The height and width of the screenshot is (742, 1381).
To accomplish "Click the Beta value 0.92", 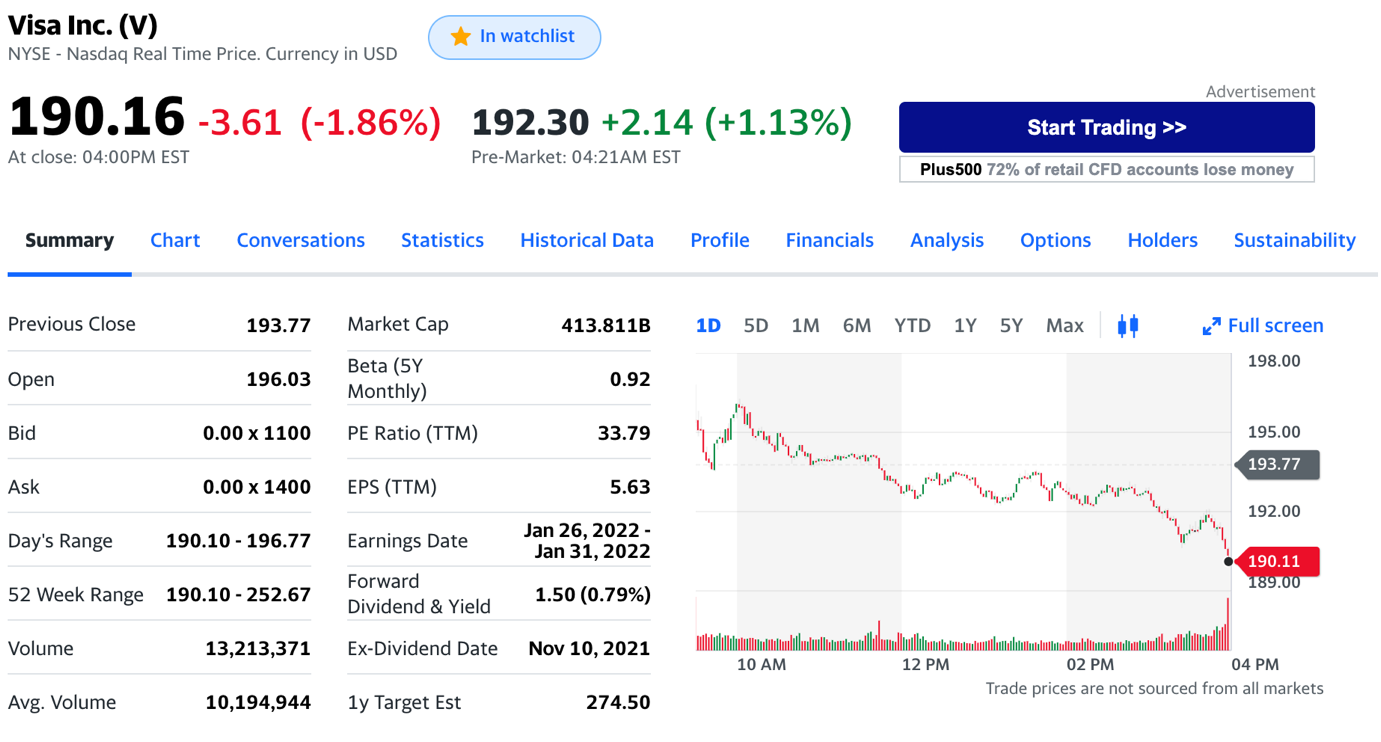I will [x=630, y=379].
